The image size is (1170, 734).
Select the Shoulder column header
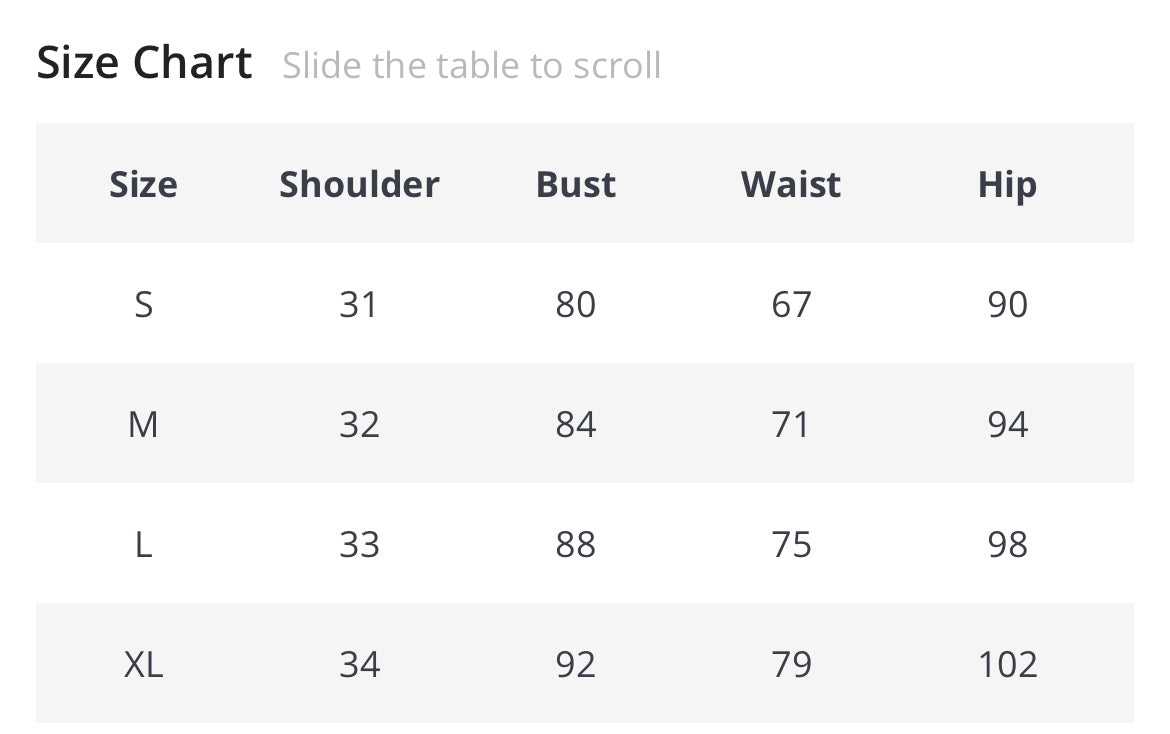(359, 185)
